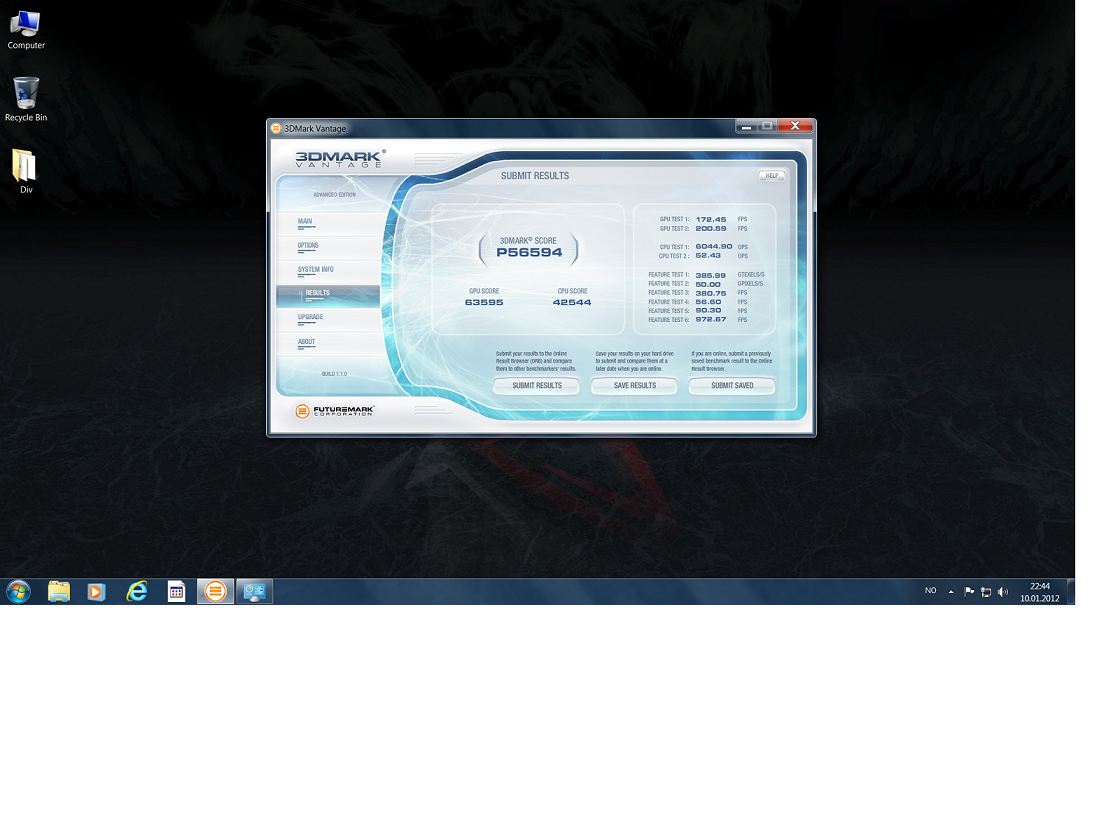Viewport: 1120px width, 840px height.
Task: Open the Action Center flag icon
Action: [x=969, y=591]
